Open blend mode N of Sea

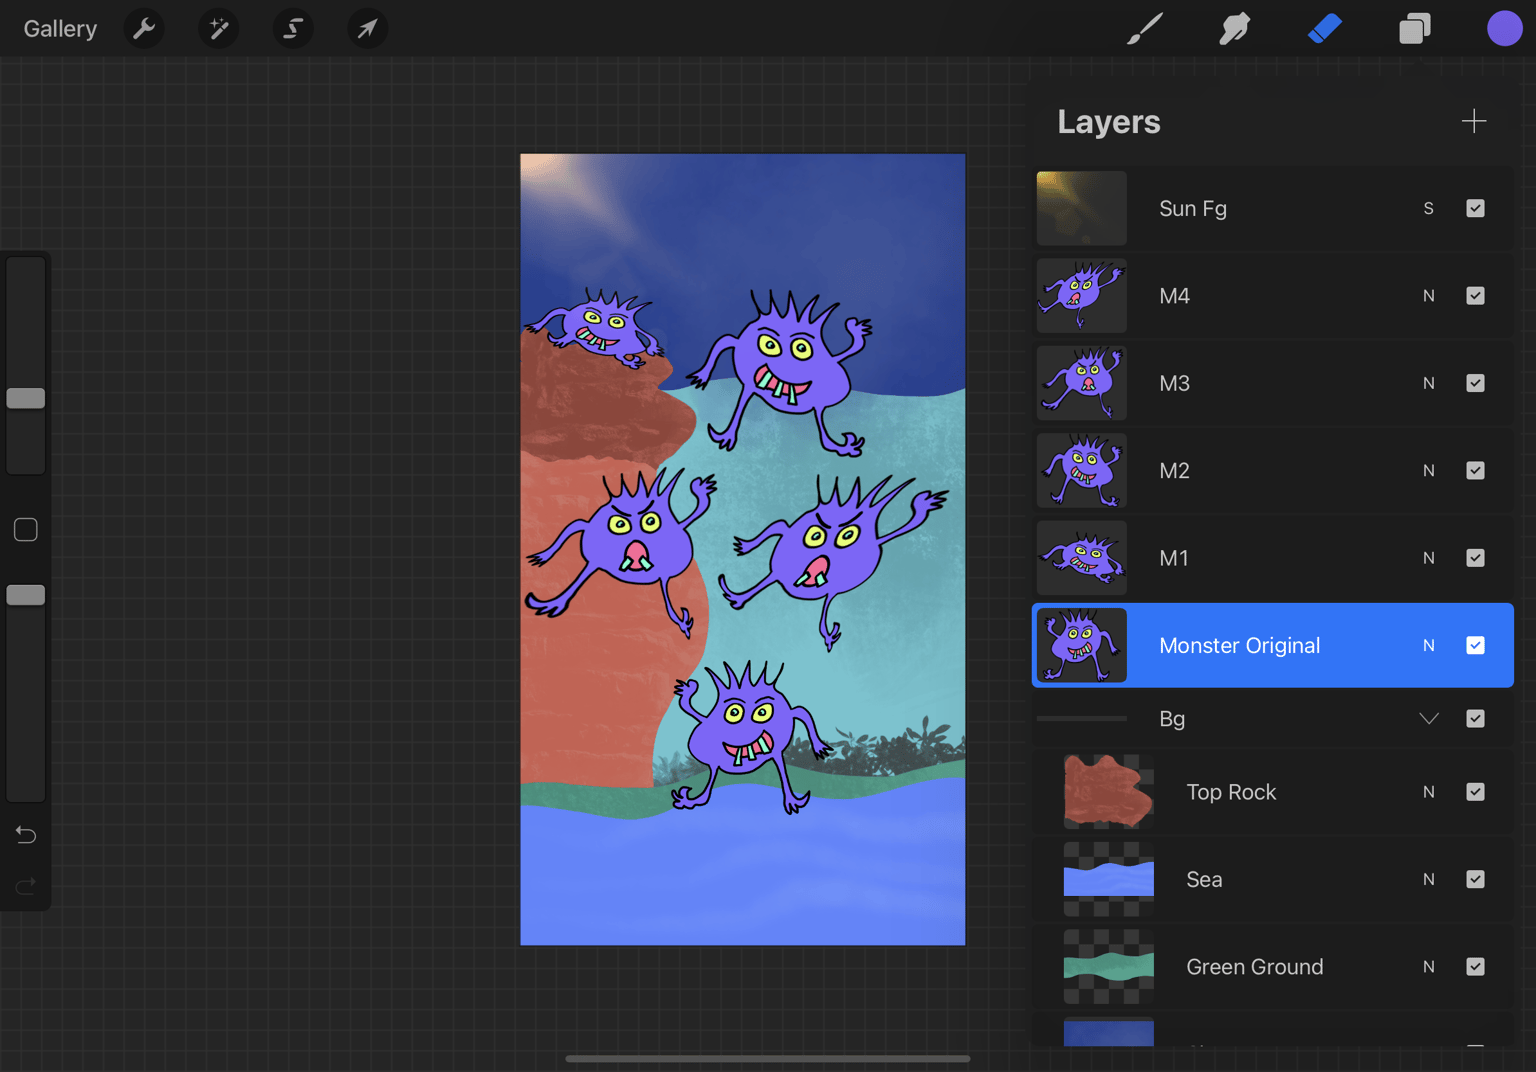1429,879
